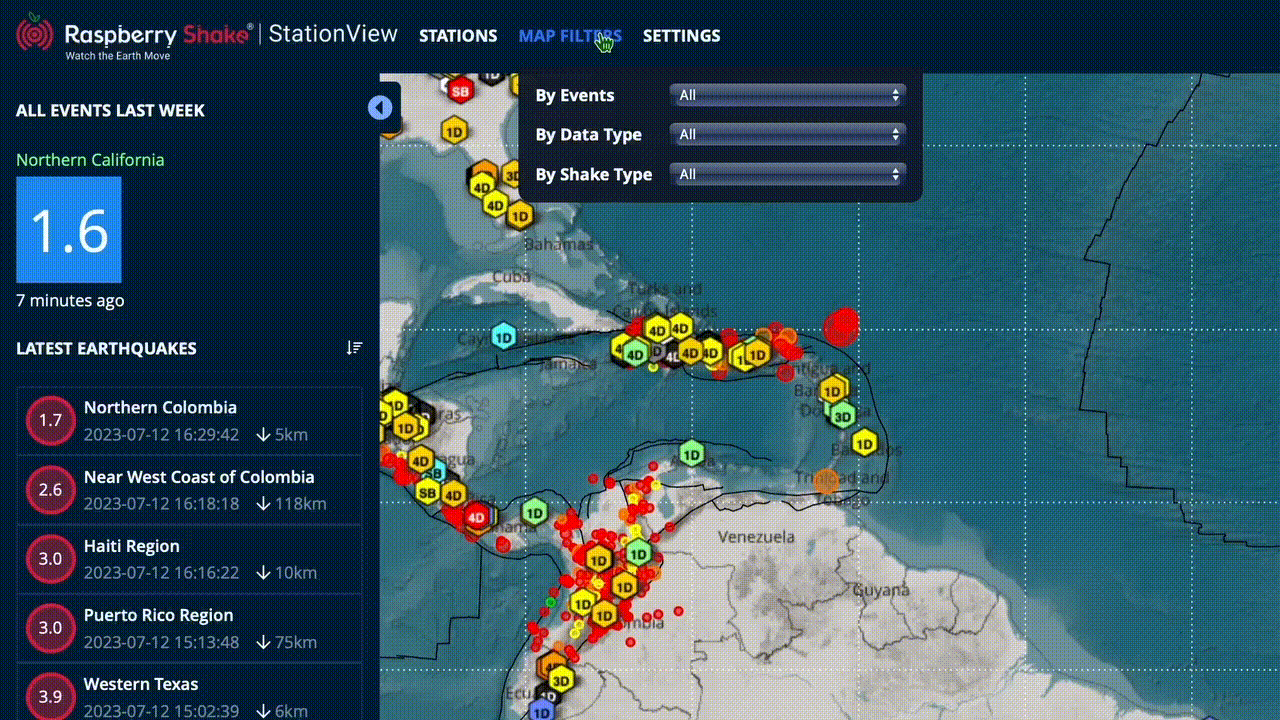
Task: Collapse the sidebar with the blue arrow button
Action: (379, 107)
